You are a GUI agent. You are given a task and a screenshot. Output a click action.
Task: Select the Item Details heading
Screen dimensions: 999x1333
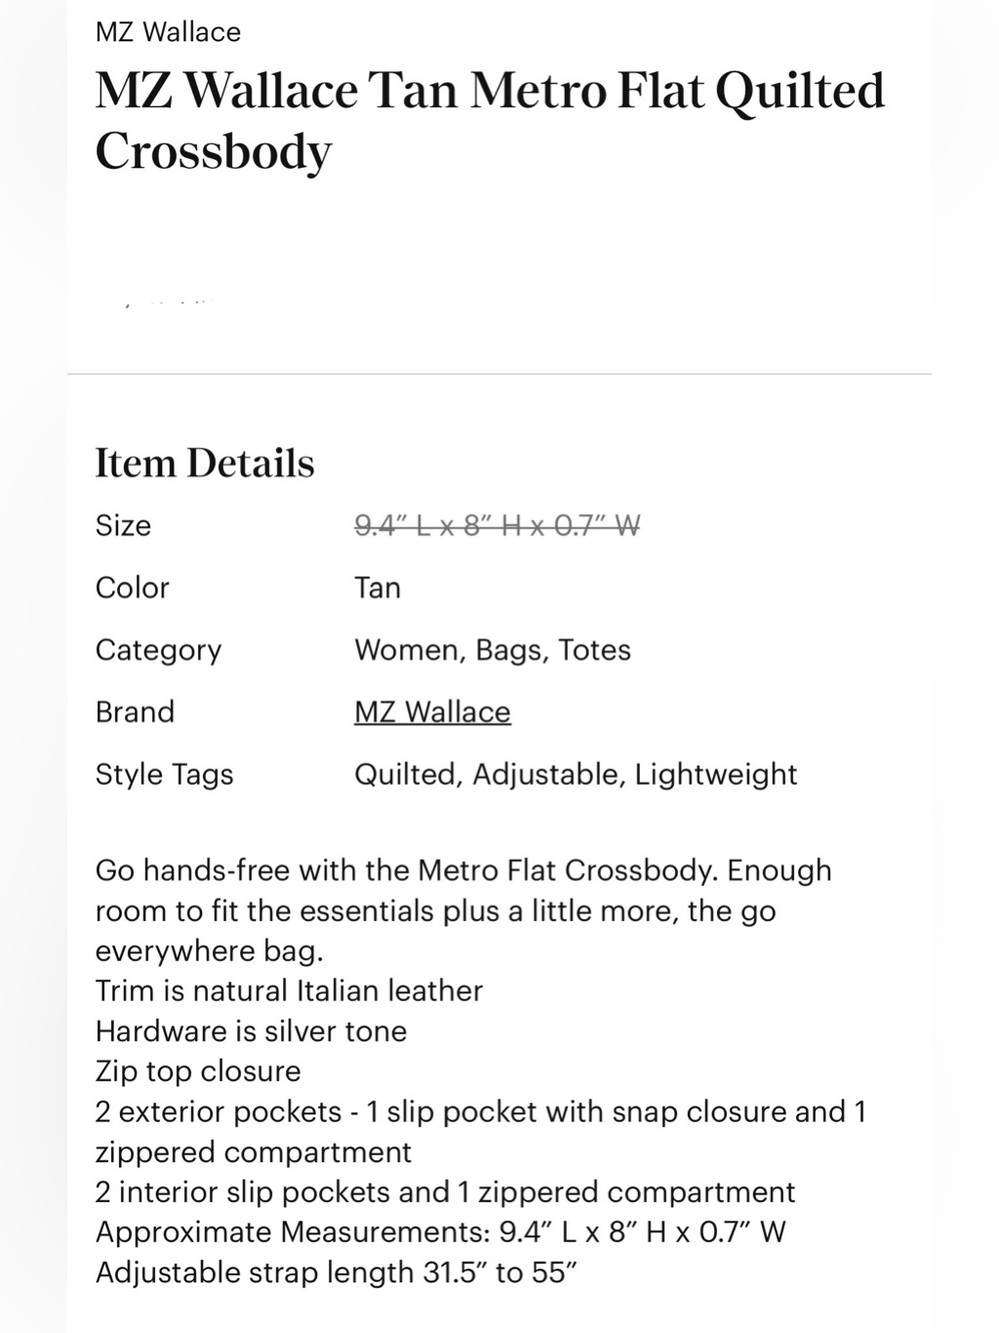[x=205, y=463]
